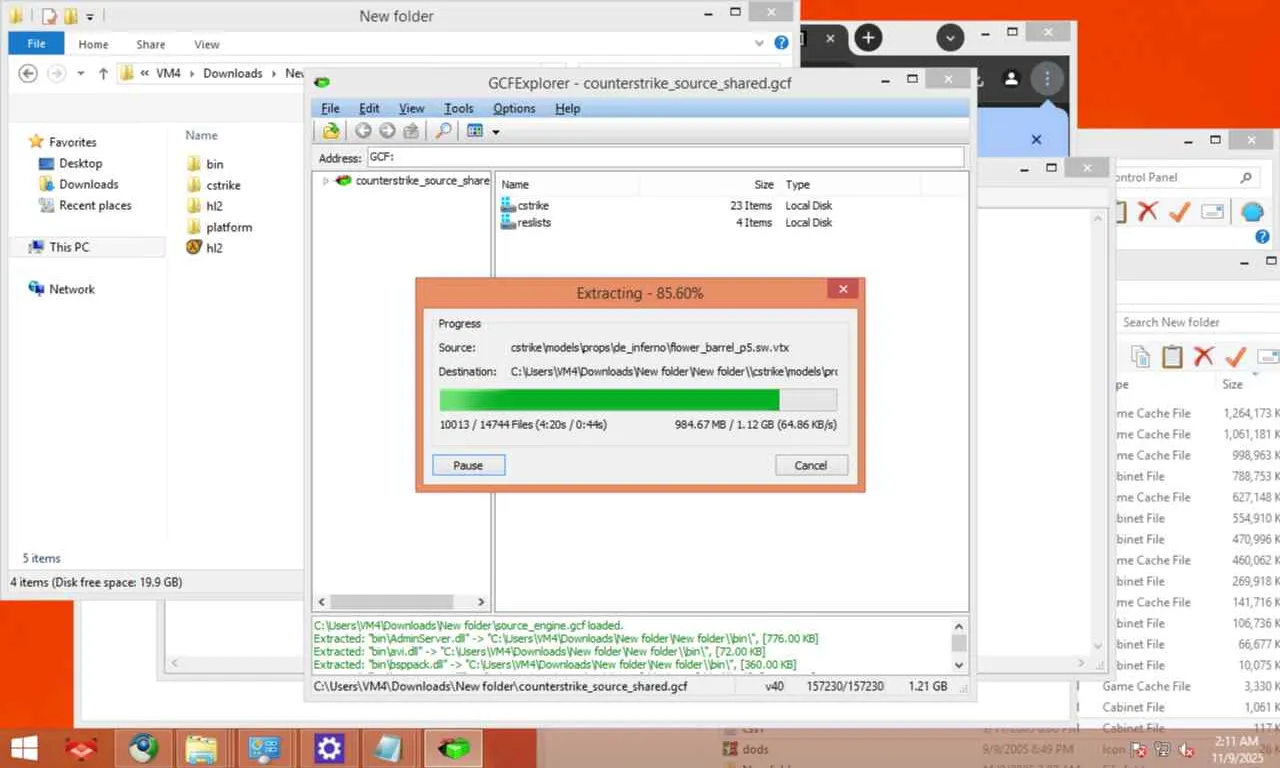The image size is (1280, 768).
Task: Click the Back arrow in GCFExplorer toolbar
Action: click(363, 131)
